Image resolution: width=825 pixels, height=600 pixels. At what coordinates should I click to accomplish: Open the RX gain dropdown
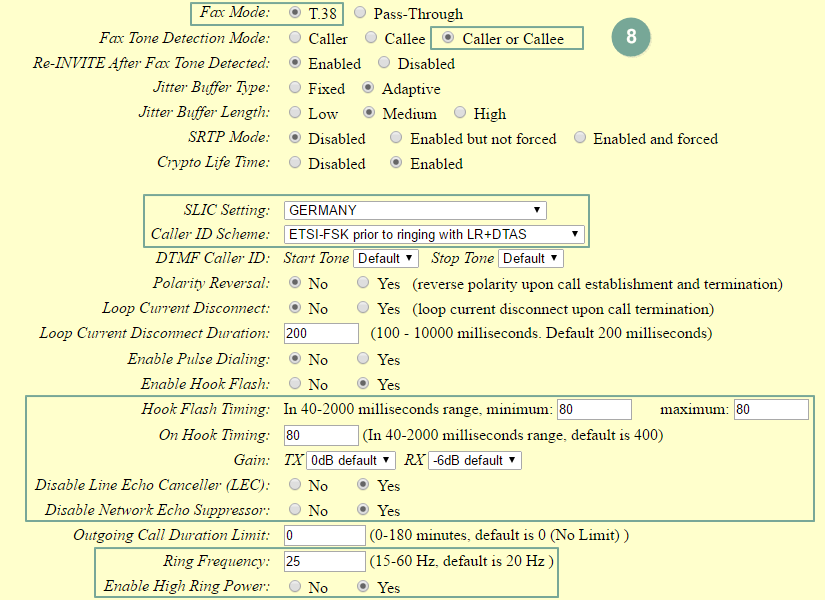point(475,460)
